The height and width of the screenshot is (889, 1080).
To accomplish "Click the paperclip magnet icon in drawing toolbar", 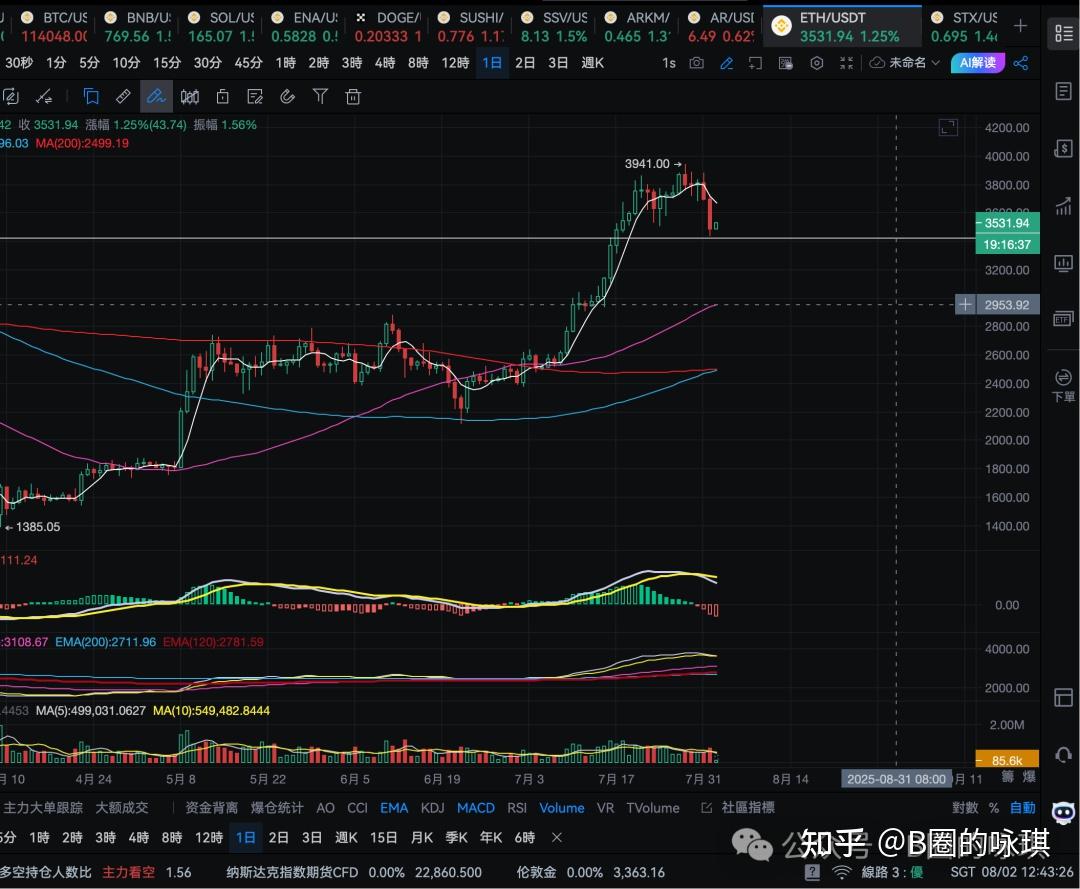I will point(288,96).
